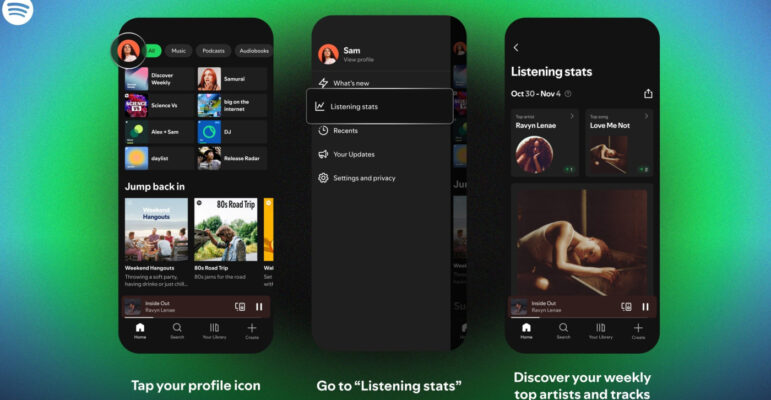Open Weekend Hangouts playlist cover
Screen dimensions: 771x400
[156, 229]
